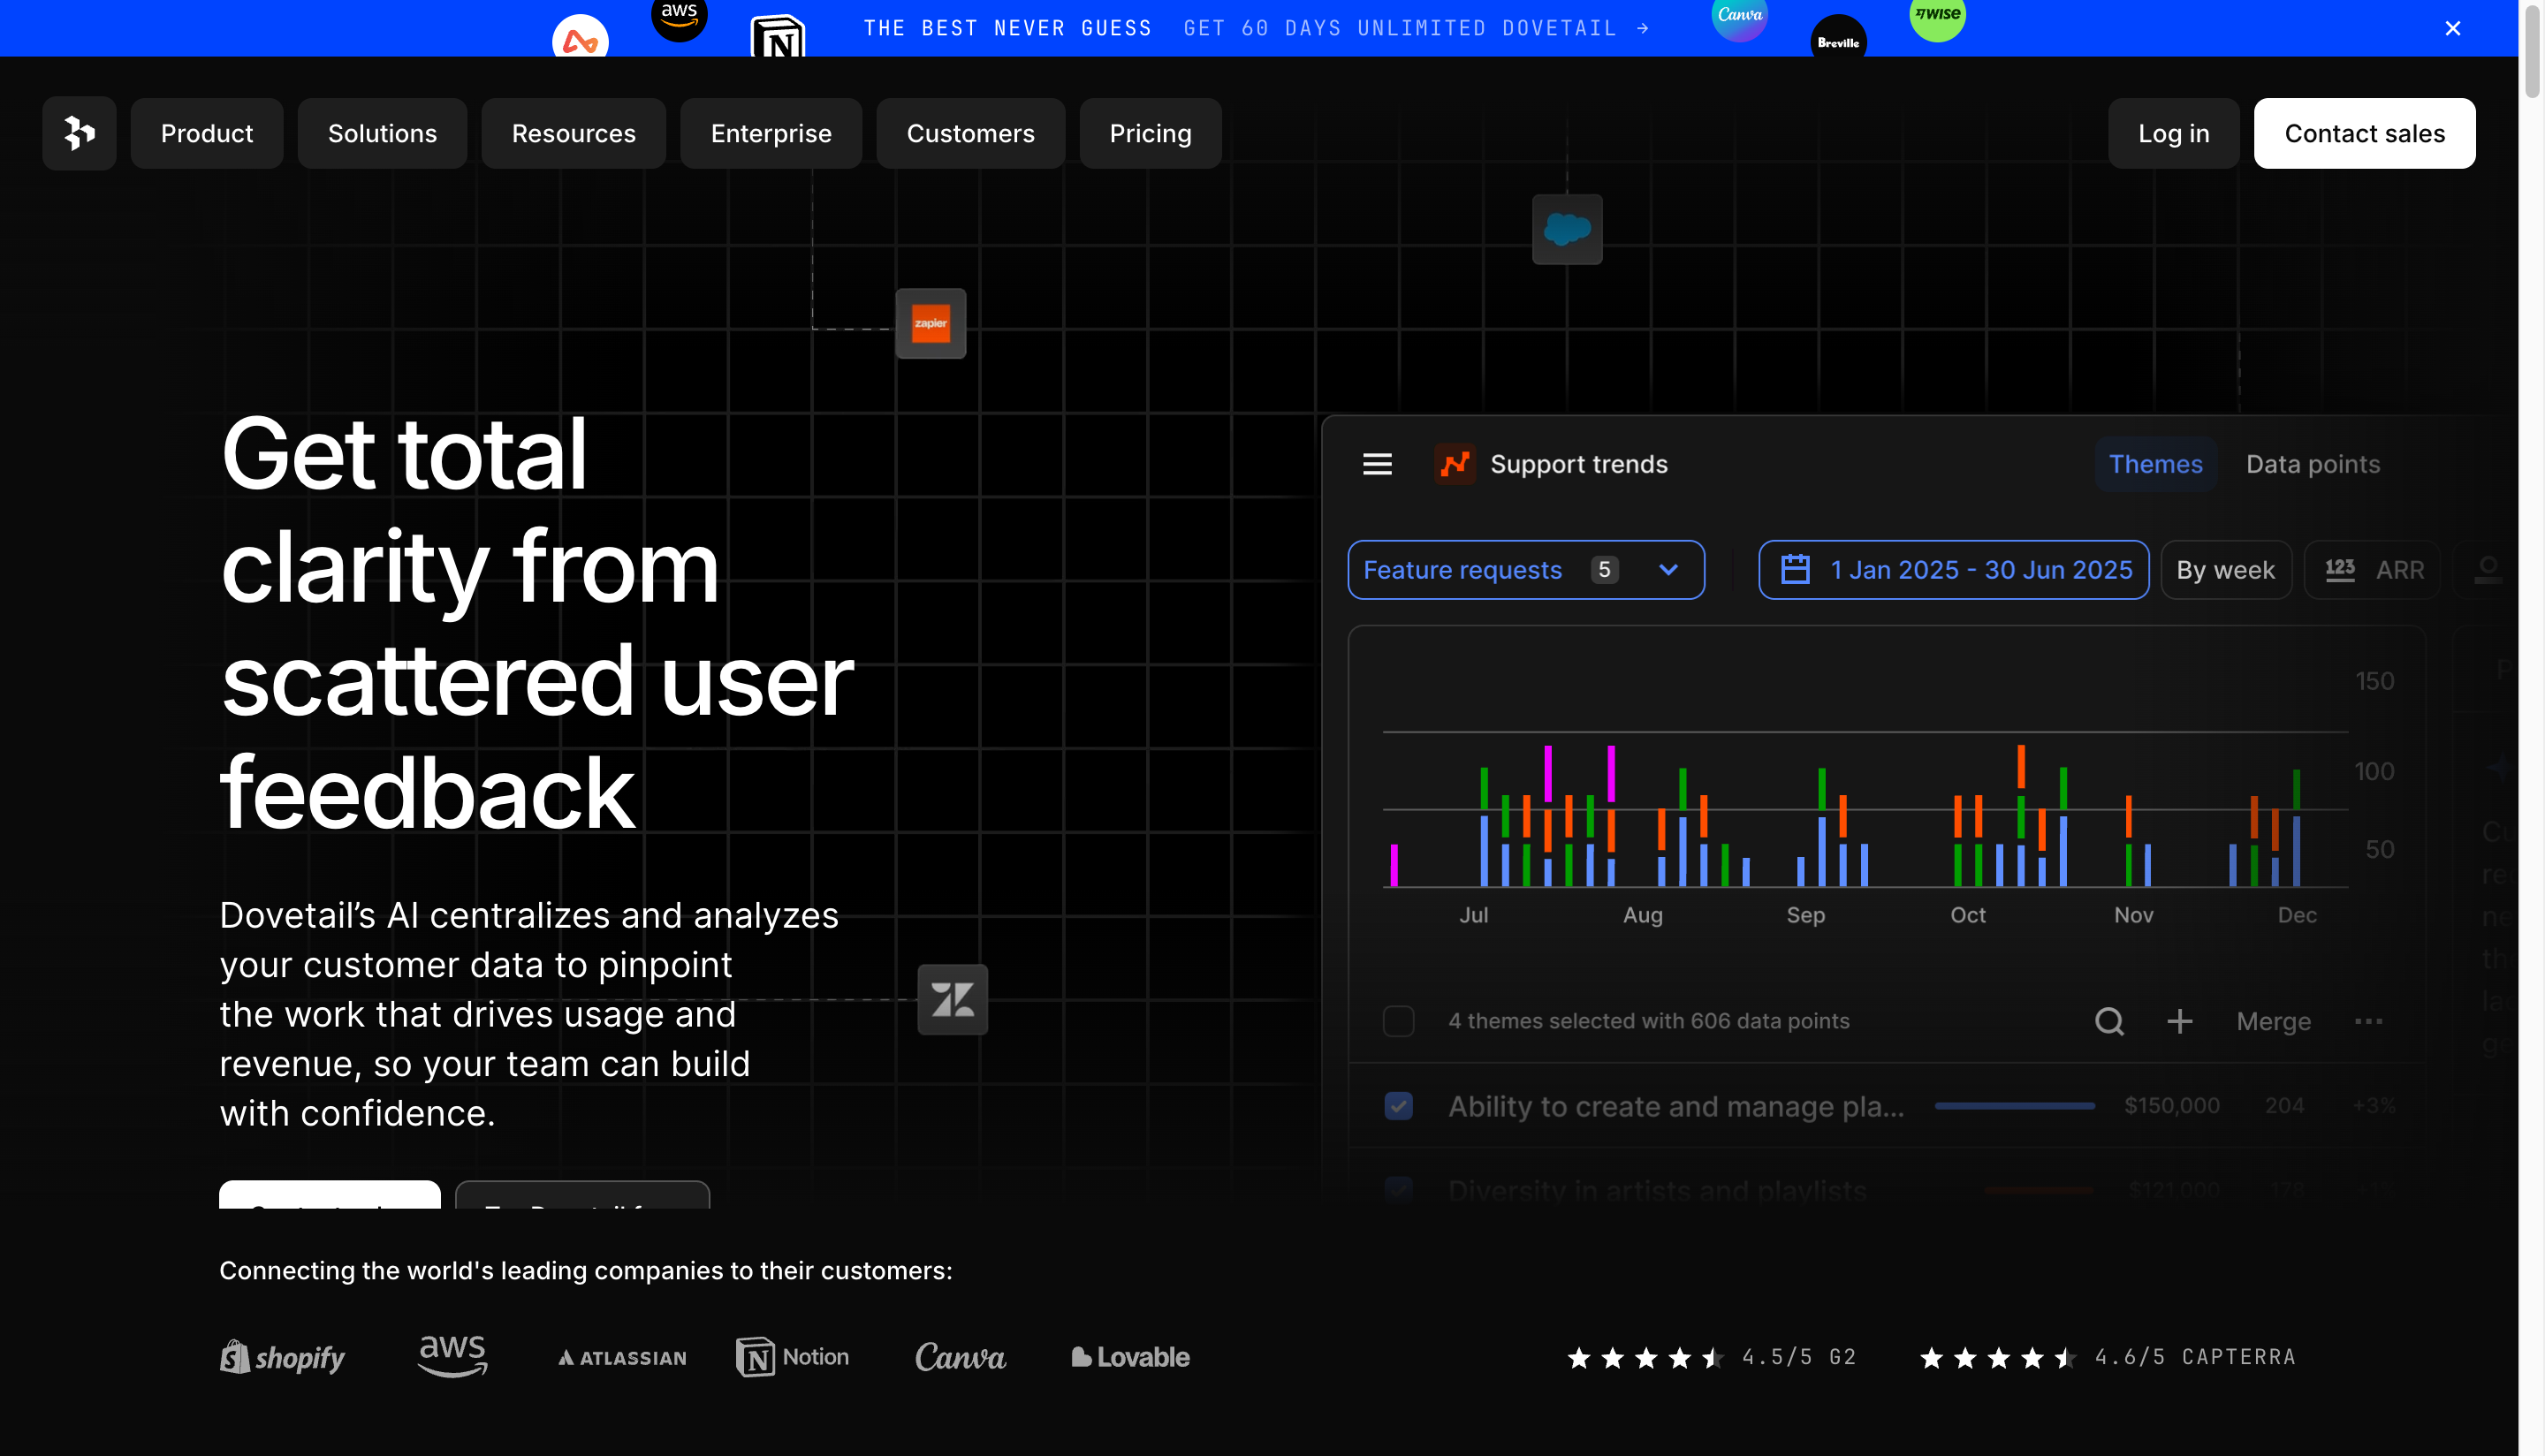Click the Merge button
Viewport: 2545px width, 1456px height.
(x=2273, y=1021)
